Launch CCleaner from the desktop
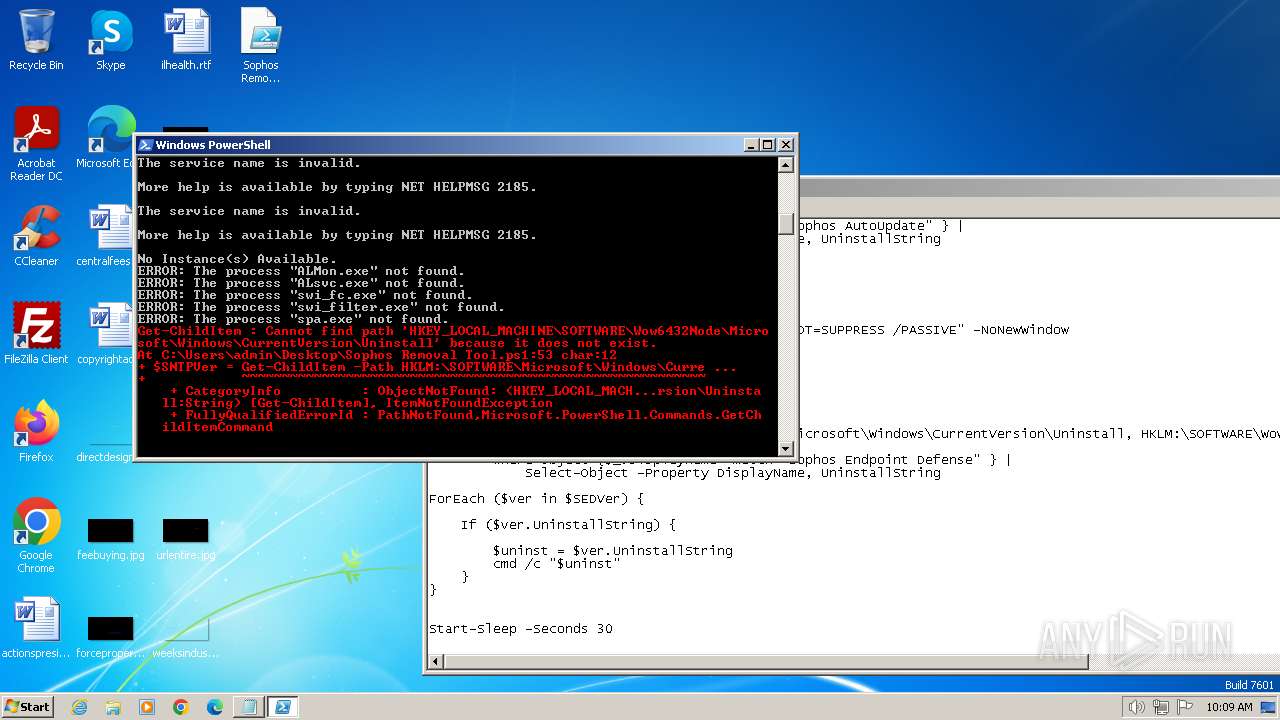The width and height of the screenshot is (1280, 720). coord(36,236)
